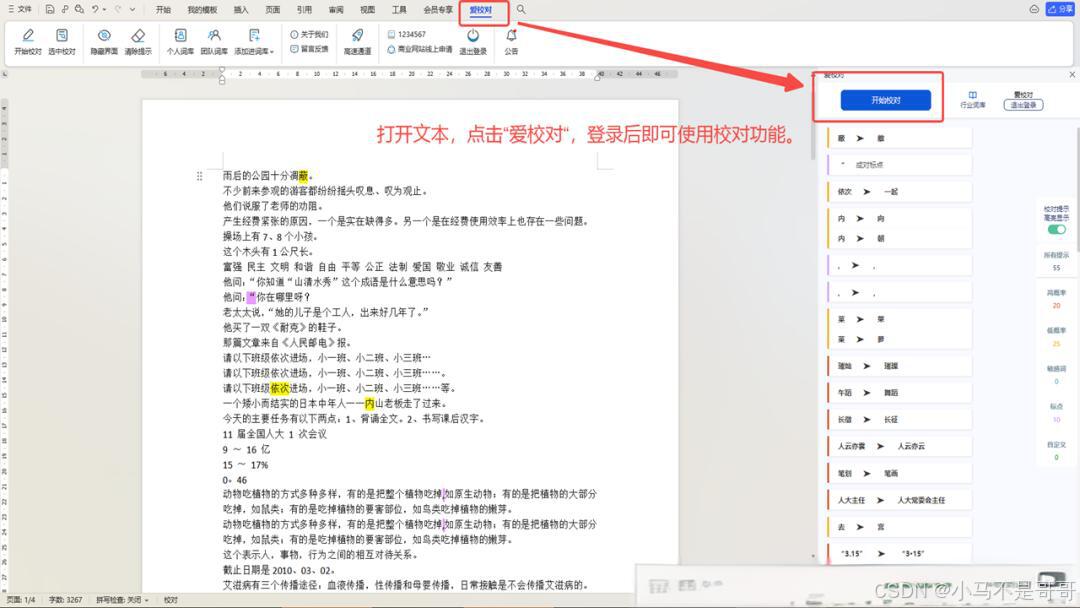
Task: Open 行业词库 in the side panel
Action: click(973, 99)
